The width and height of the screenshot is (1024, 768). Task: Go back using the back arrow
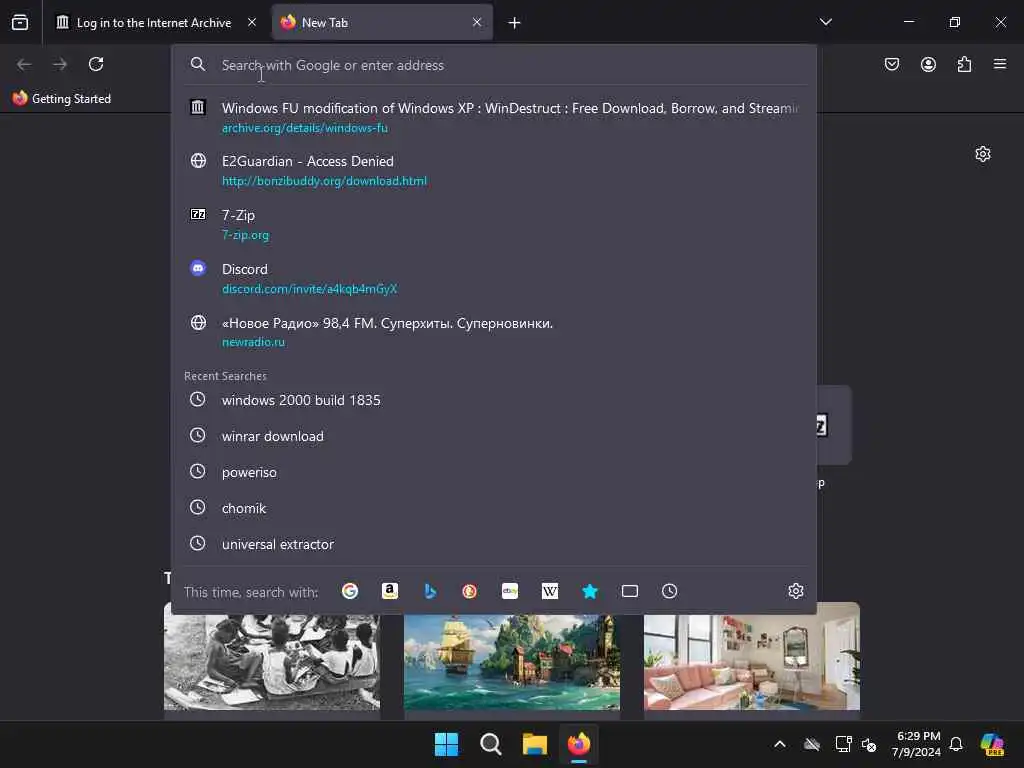tap(24, 64)
